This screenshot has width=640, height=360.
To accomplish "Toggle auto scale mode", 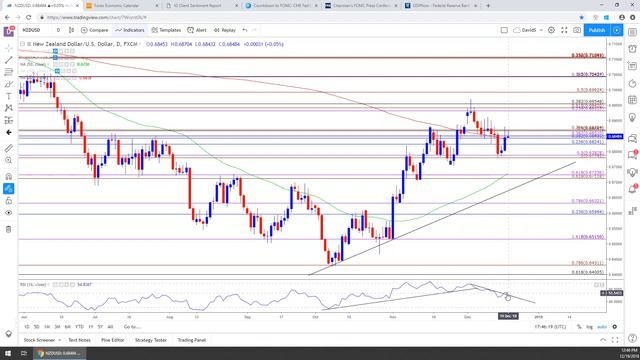I will point(602,327).
